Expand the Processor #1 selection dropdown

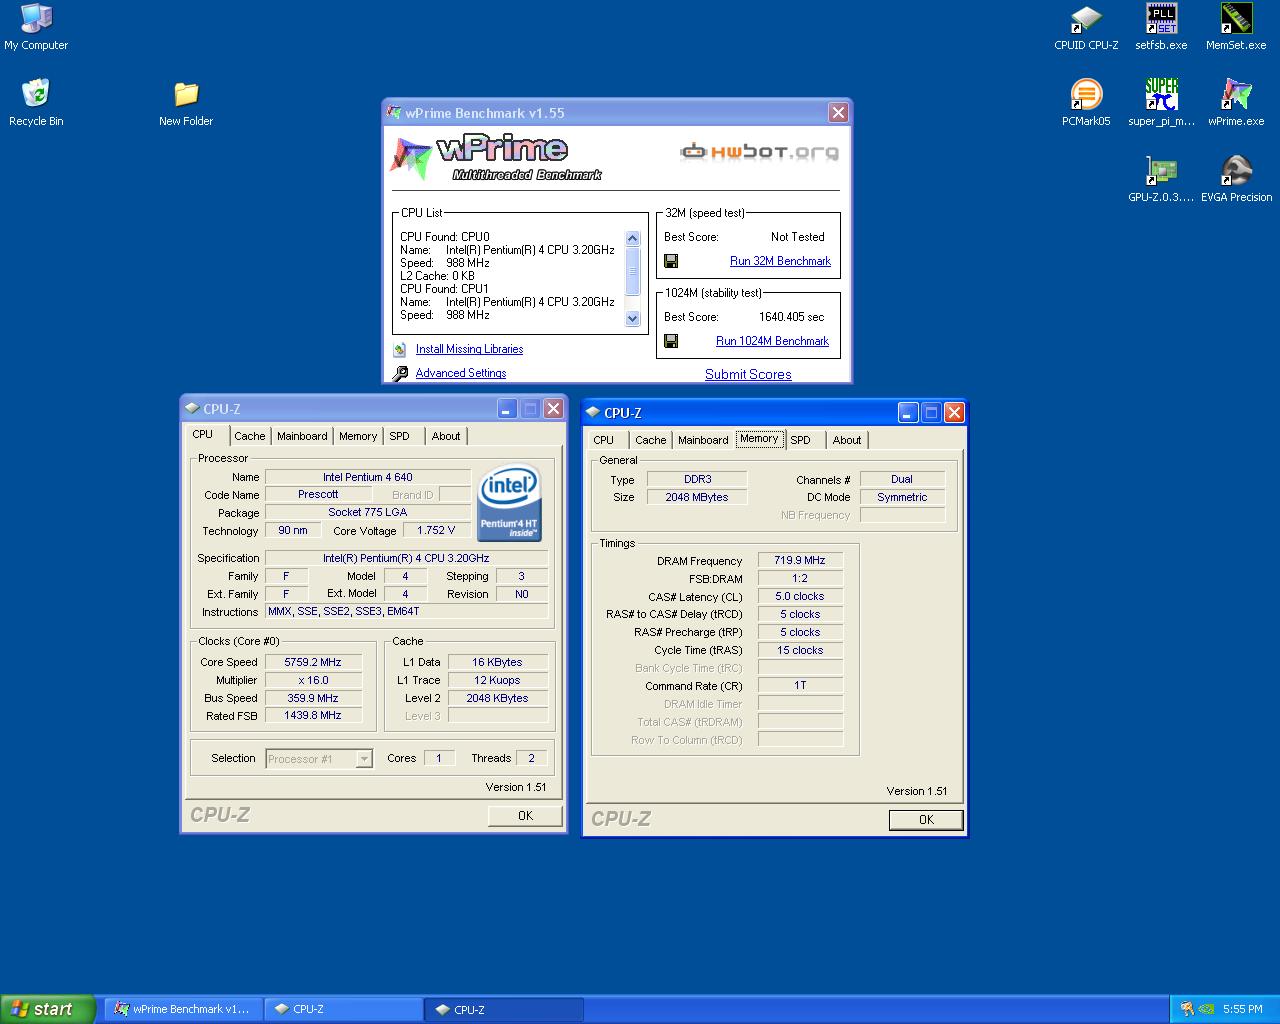(x=364, y=759)
